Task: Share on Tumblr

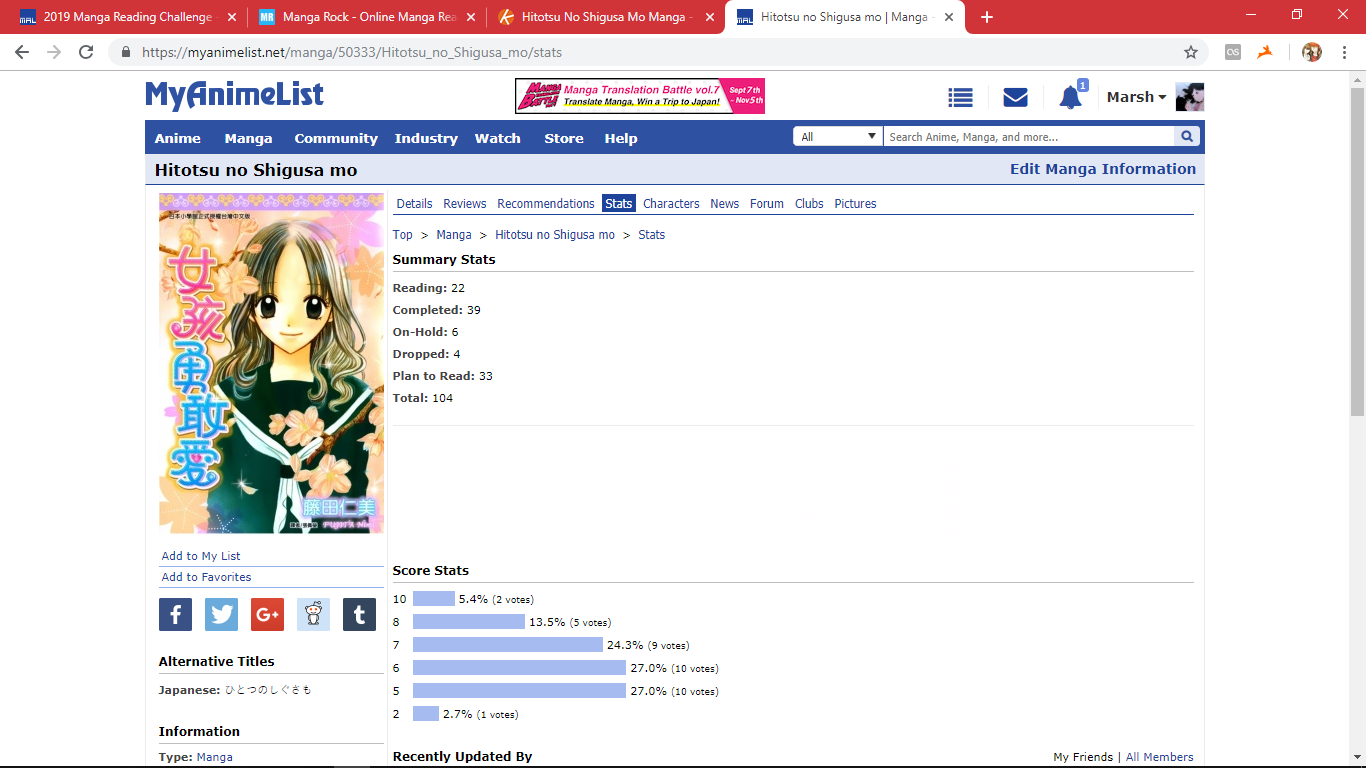Action: tap(359, 614)
